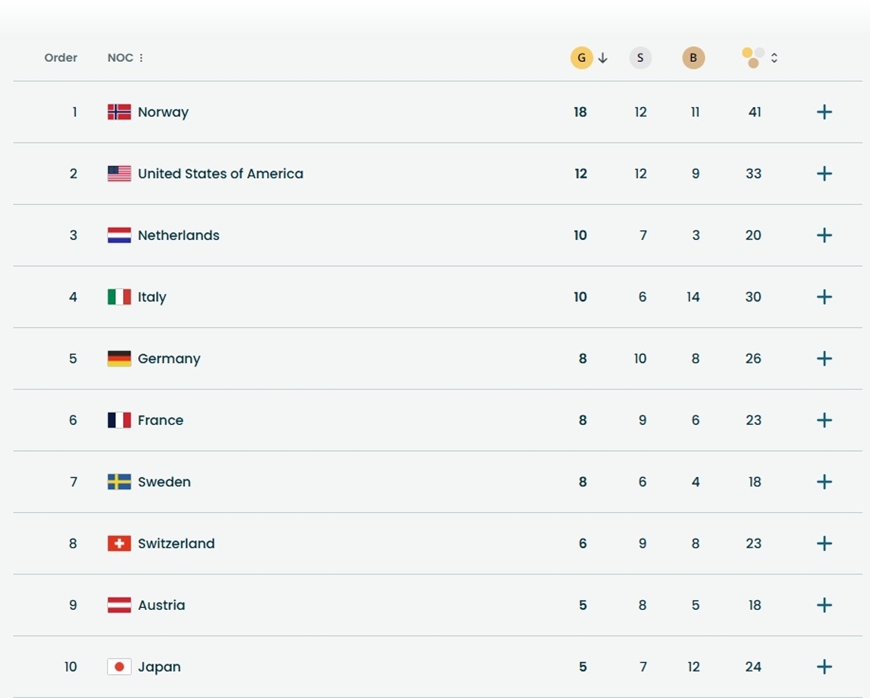Click the total medals cluster icon
The image size is (870, 698).
[753, 58]
